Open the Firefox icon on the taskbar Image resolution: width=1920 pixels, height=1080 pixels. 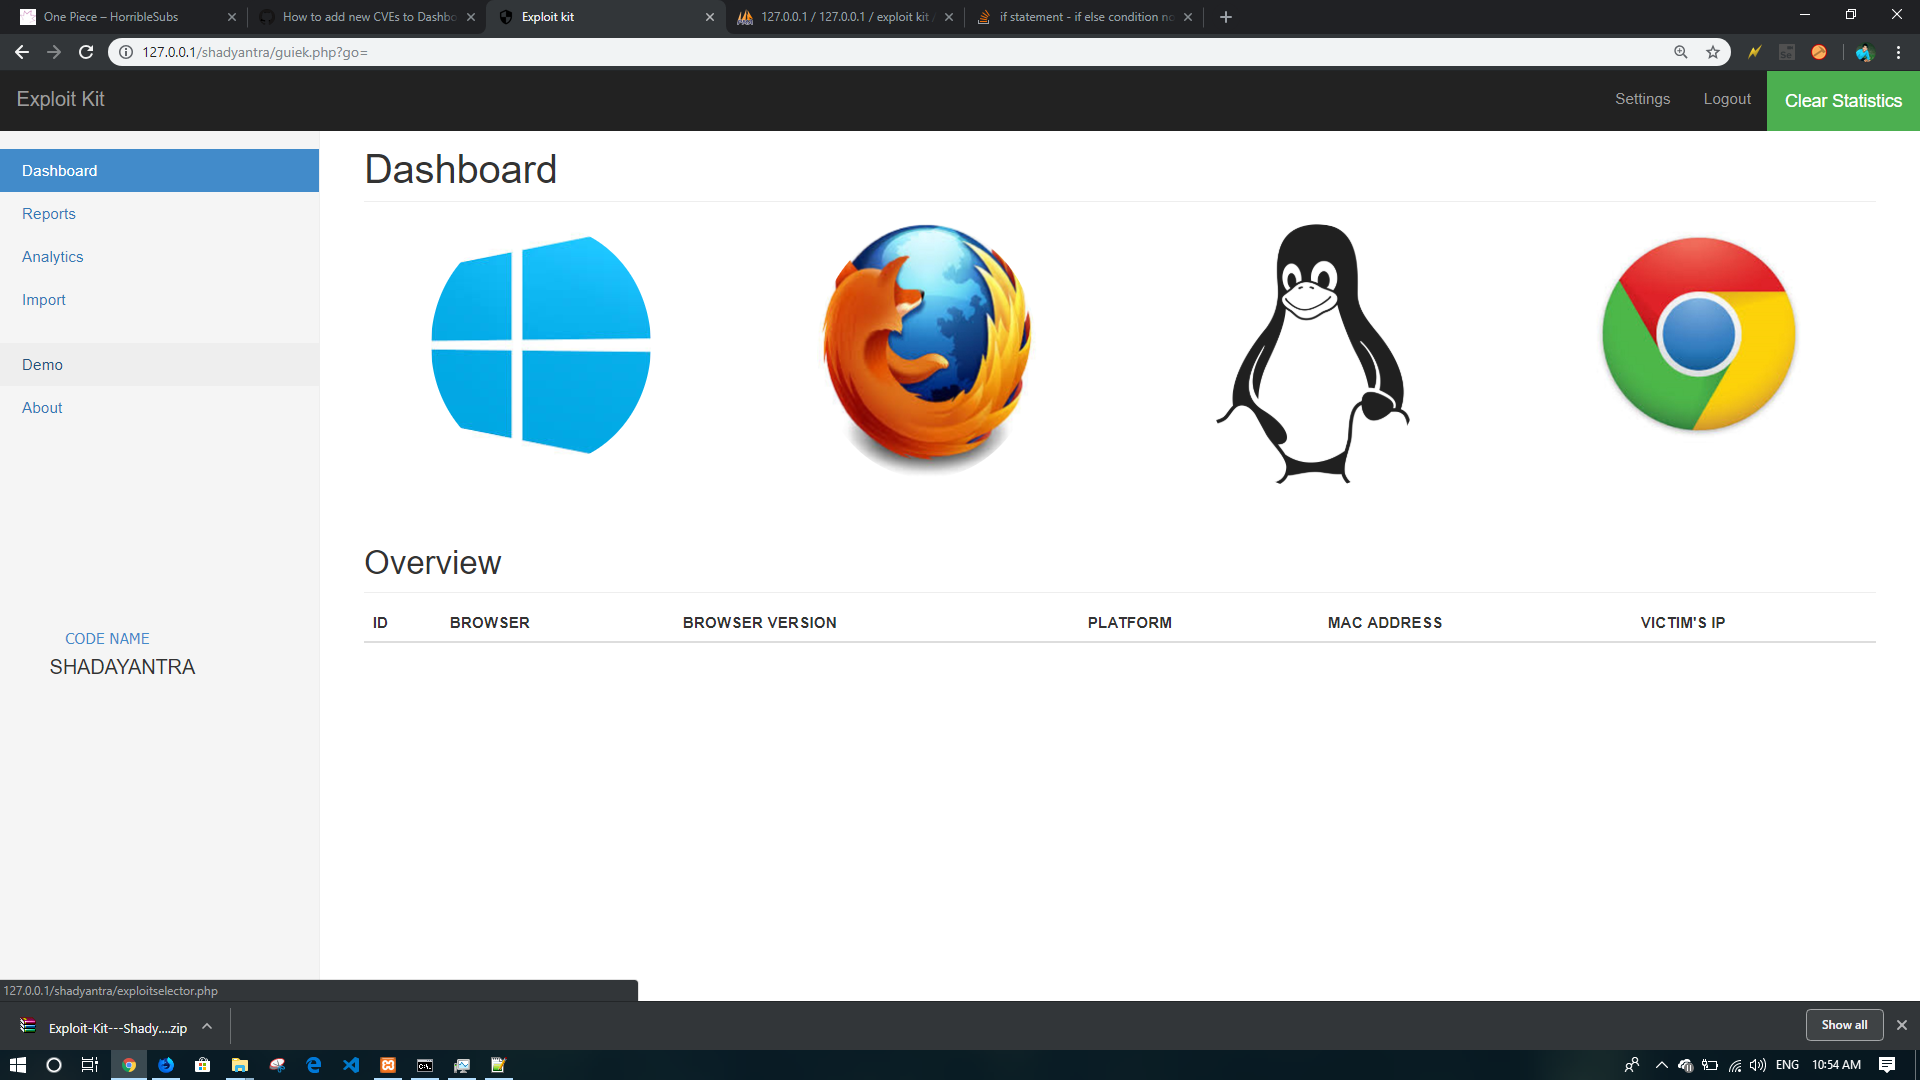[166, 1065]
